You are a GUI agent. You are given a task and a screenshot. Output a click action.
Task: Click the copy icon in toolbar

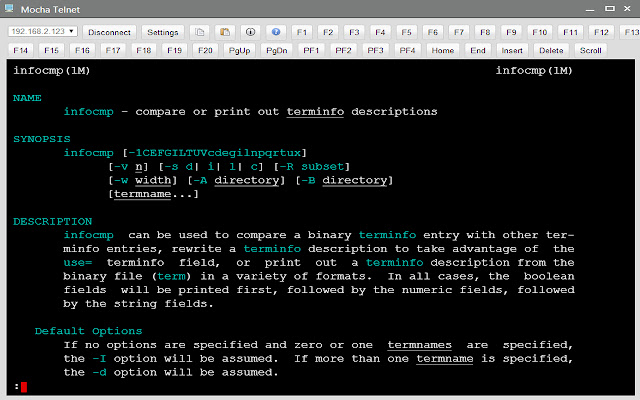(x=200, y=32)
